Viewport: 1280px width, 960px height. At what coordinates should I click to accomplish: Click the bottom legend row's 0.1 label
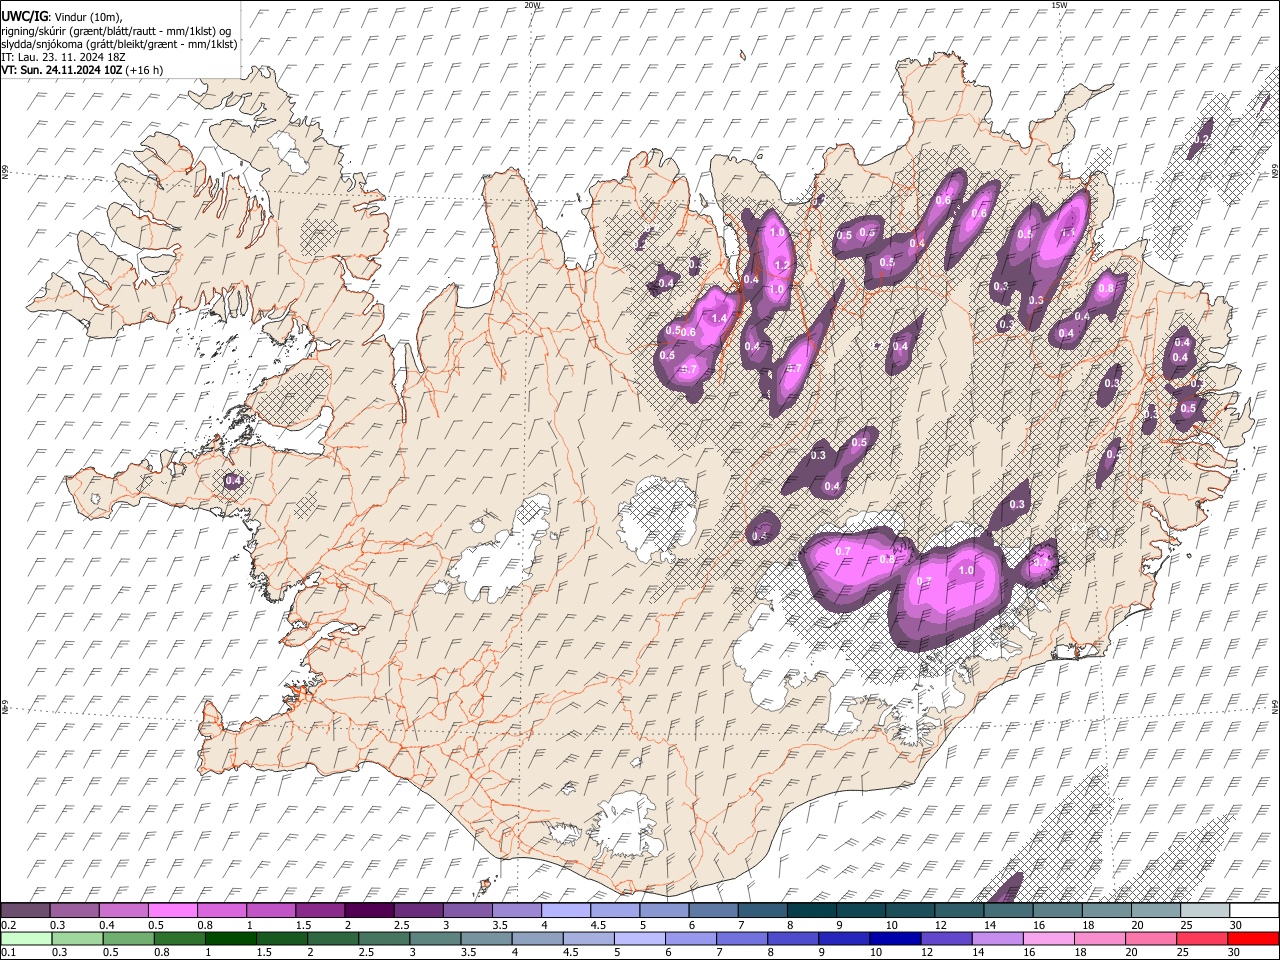tap(8, 952)
